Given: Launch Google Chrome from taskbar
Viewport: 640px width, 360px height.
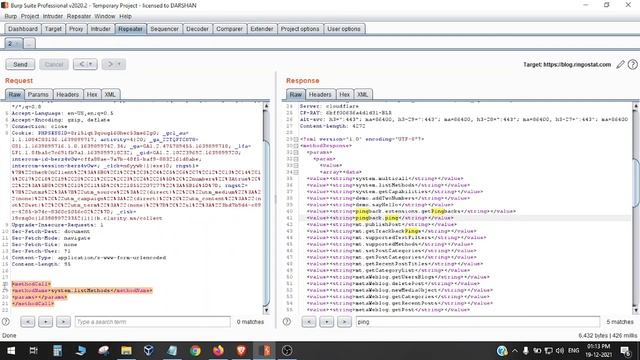Looking at the screenshot, I should (x=196, y=351).
